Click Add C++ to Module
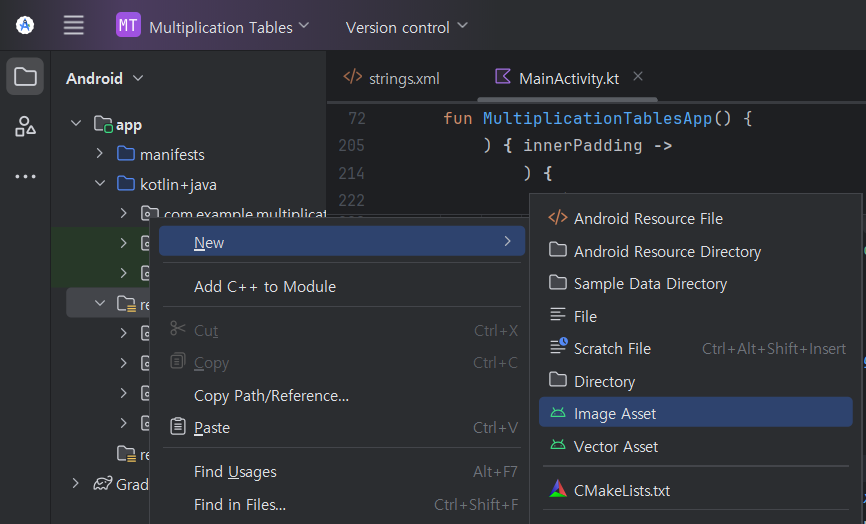Viewport: 866px width, 524px height. 264,287
